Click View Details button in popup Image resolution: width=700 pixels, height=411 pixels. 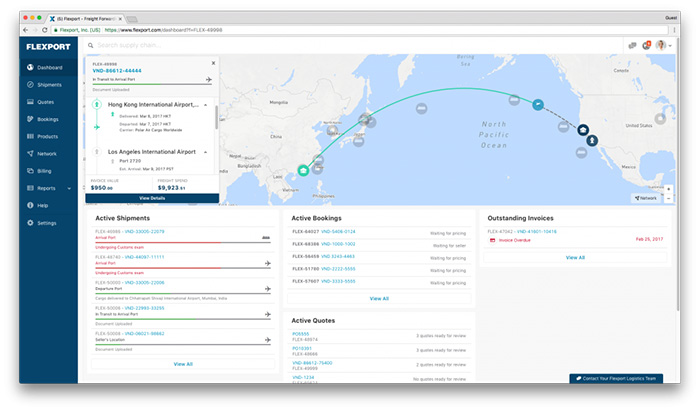(152, 198)
